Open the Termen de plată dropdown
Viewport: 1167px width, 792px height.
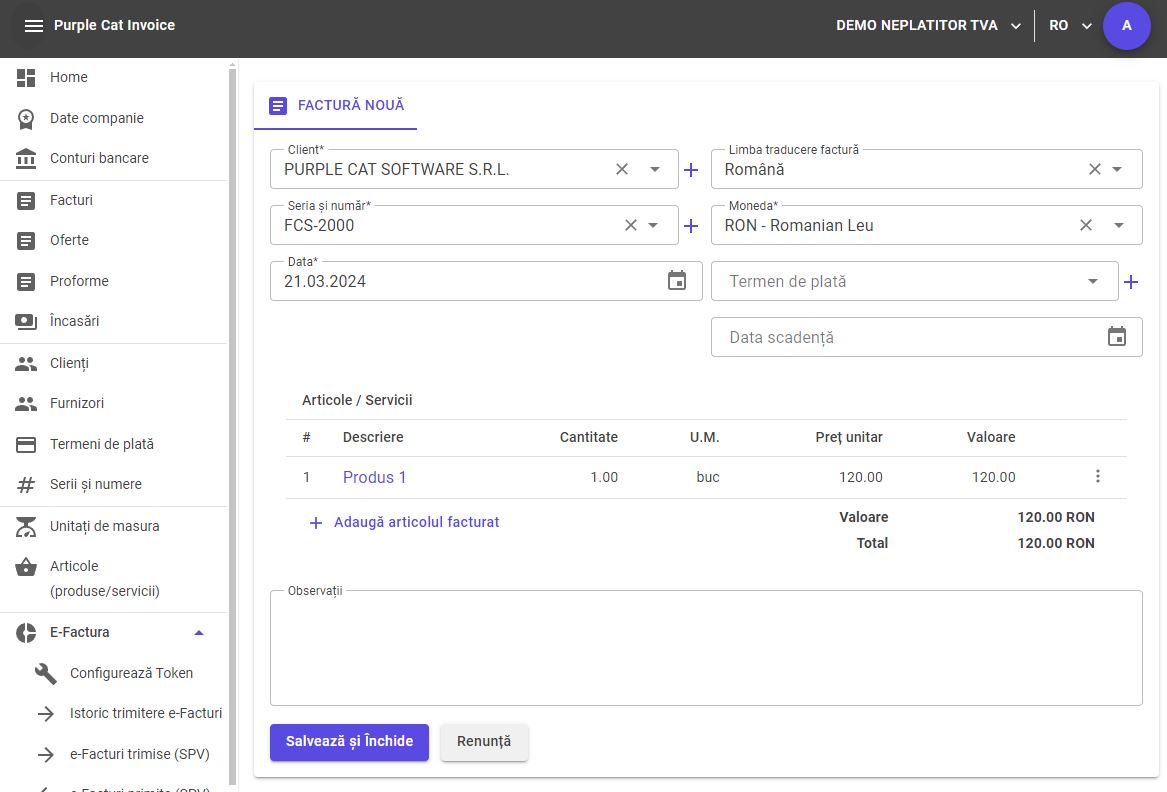click(1093, 281)
